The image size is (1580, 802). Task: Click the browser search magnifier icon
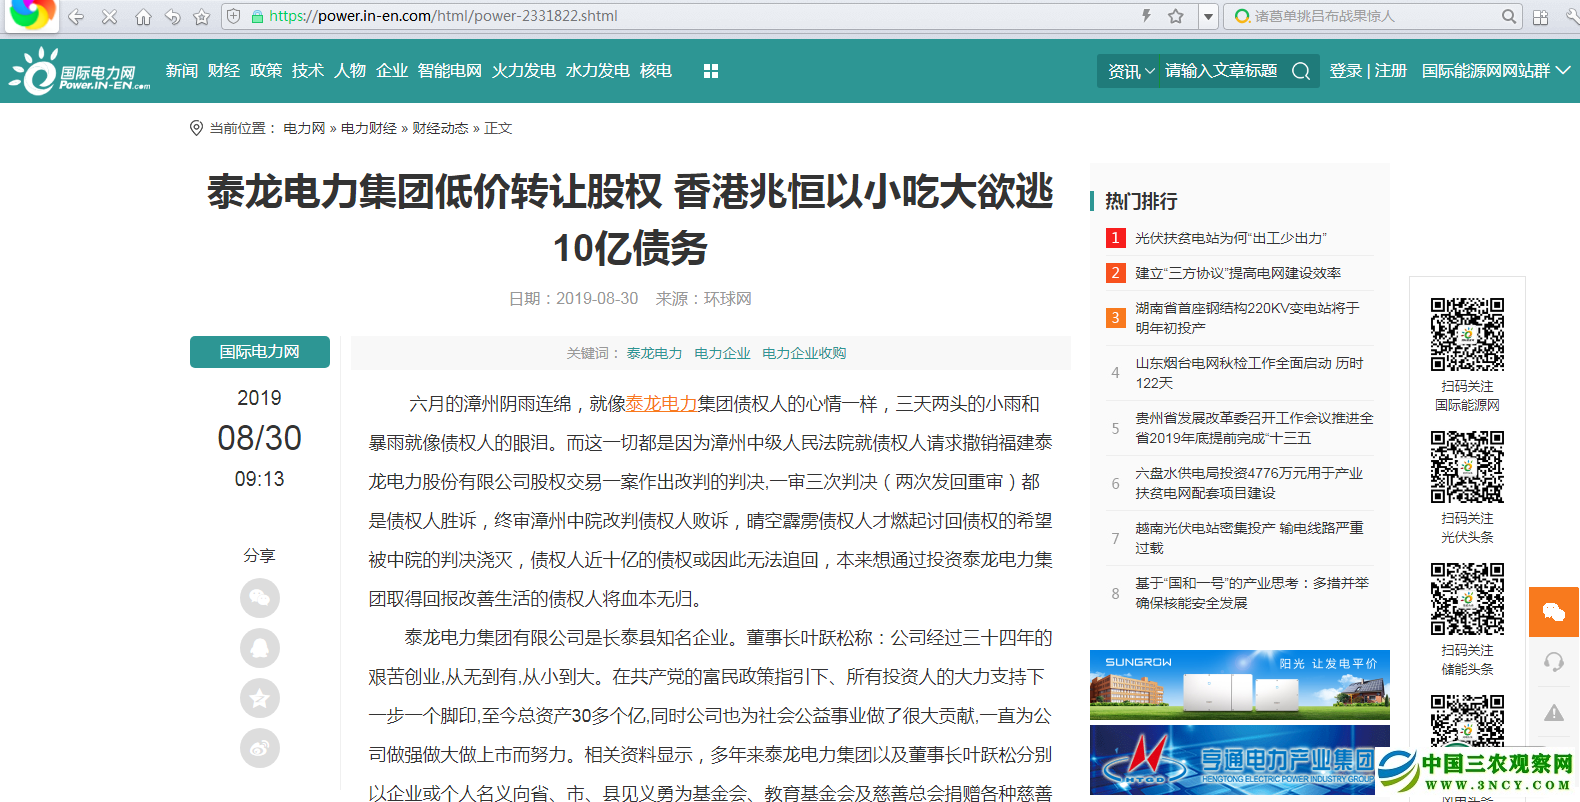click(x=1509, y=16)
